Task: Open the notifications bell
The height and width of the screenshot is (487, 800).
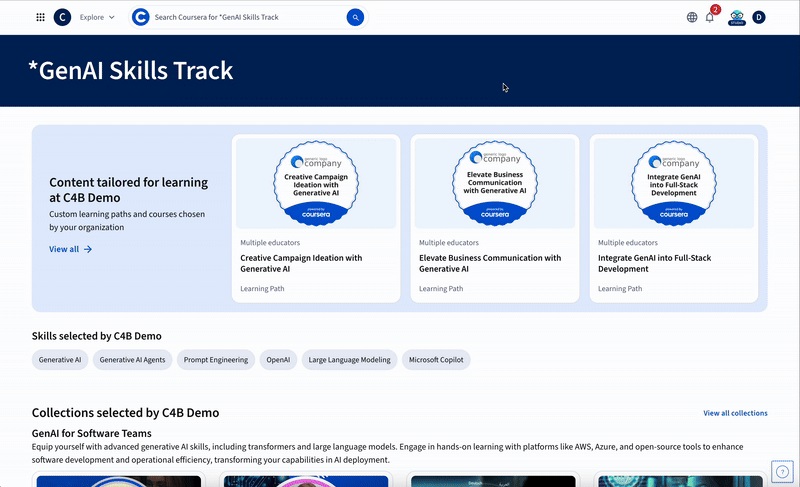Action: 710,17
